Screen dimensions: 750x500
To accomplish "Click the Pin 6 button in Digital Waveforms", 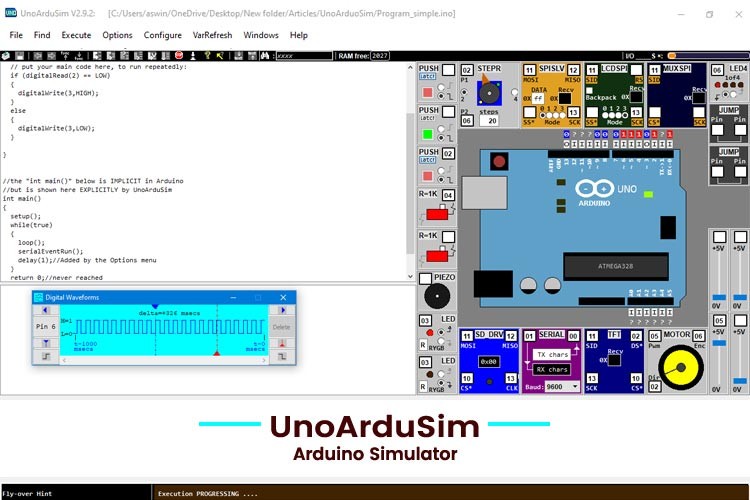I will 46,326.
